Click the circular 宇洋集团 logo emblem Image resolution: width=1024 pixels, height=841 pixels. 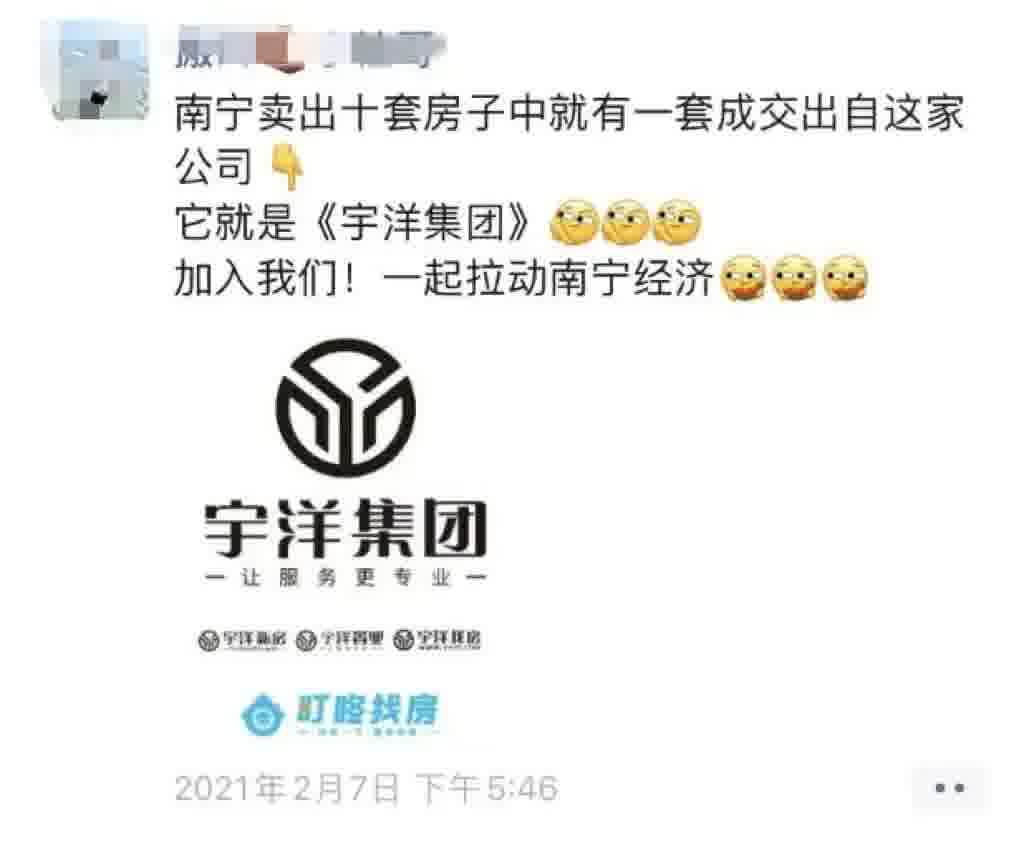pyautogui.click(x=345, y=408)
